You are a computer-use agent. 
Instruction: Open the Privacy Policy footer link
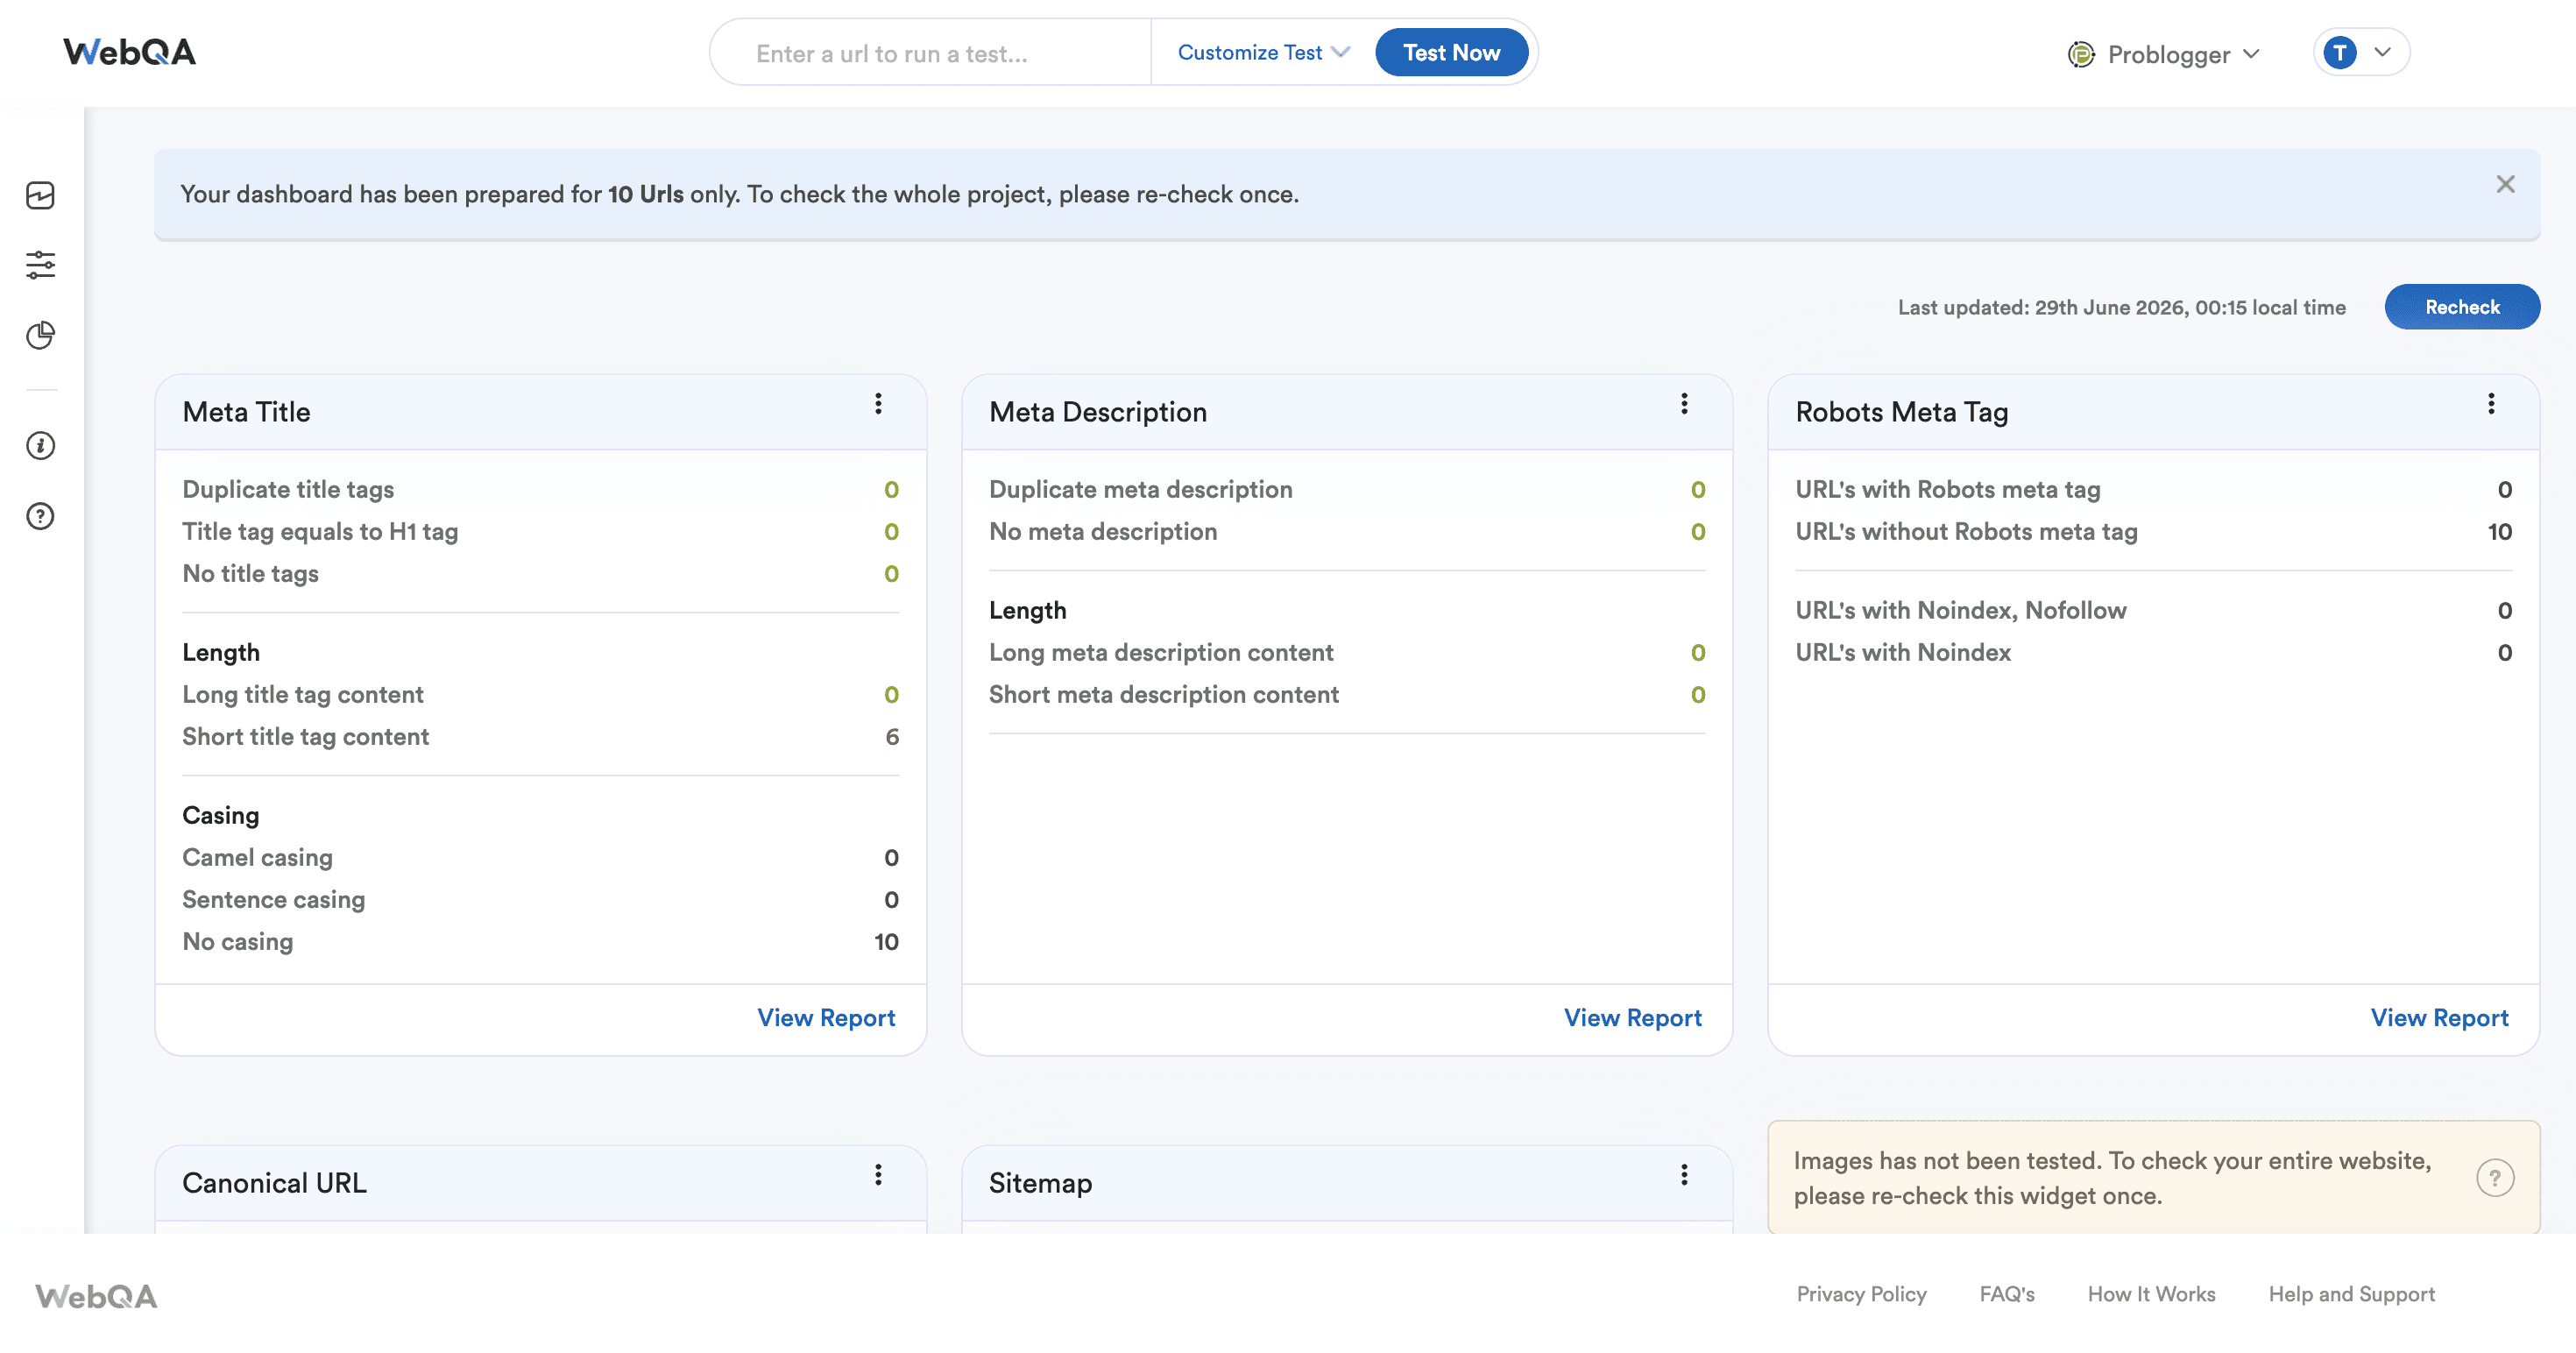(x=1861, y=1294)
